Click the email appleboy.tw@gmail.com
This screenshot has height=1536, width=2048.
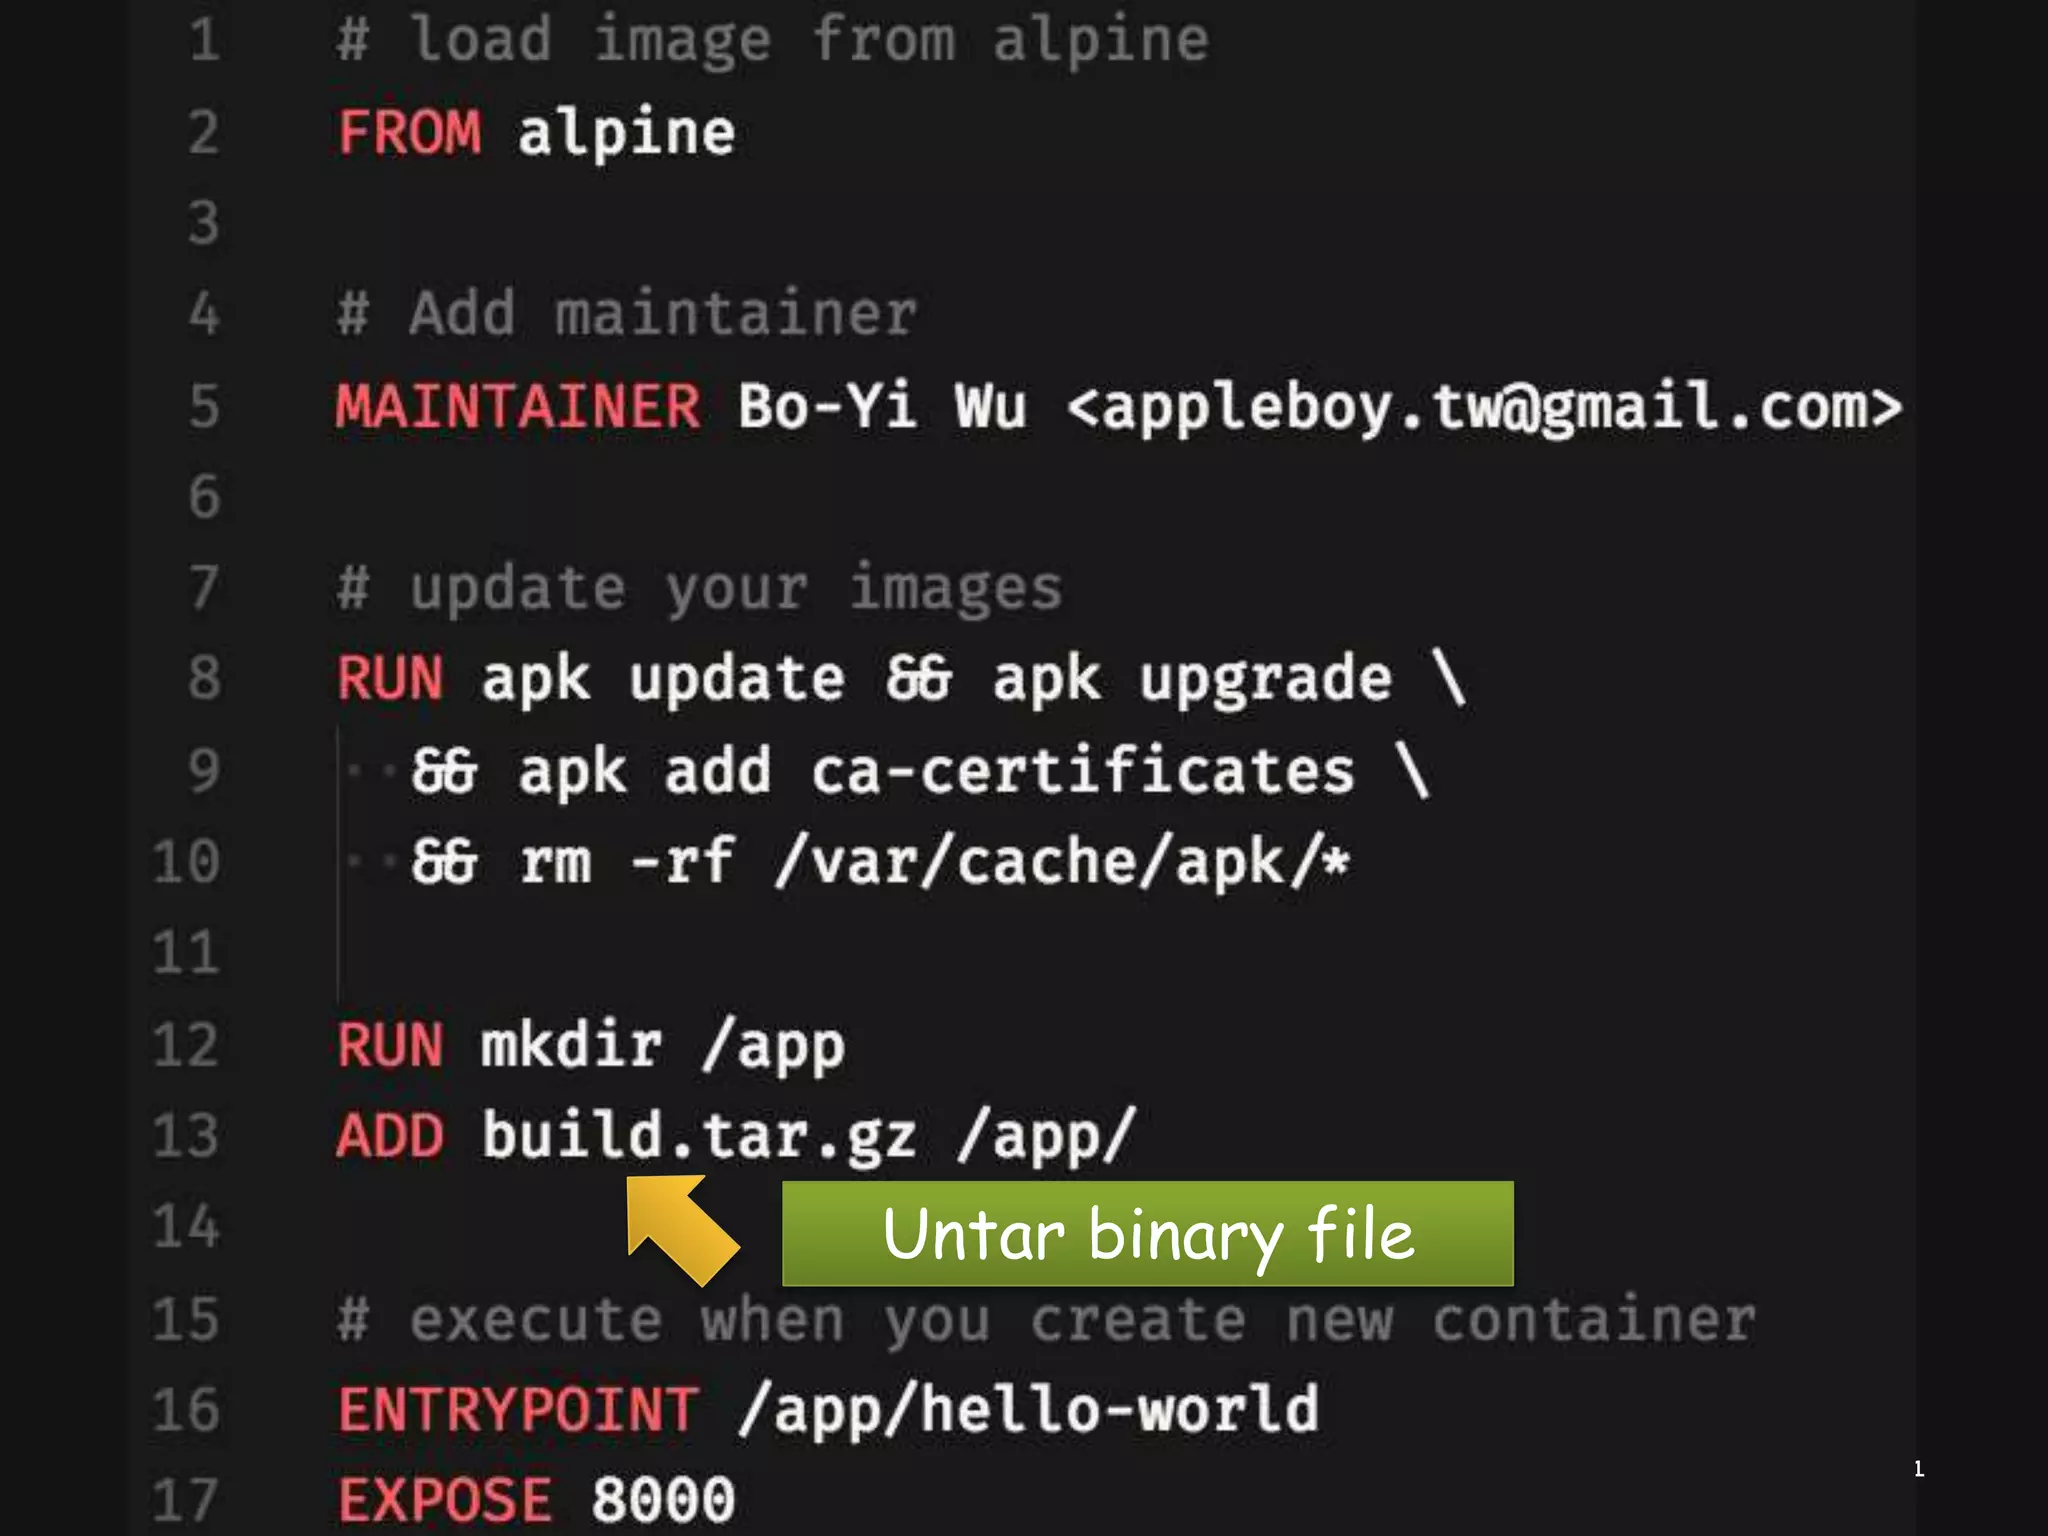(1484, 406)
